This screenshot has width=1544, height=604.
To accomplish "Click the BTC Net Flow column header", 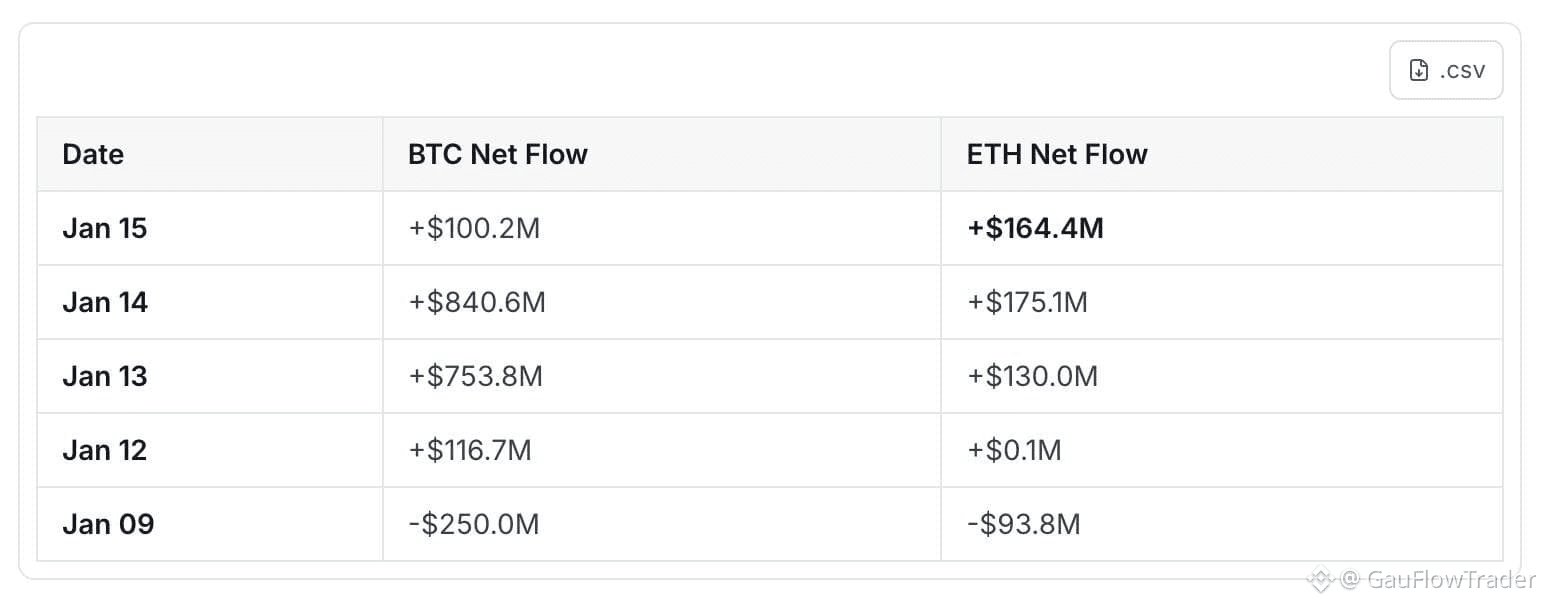I will pyautogui.click(x=497, y=154).
